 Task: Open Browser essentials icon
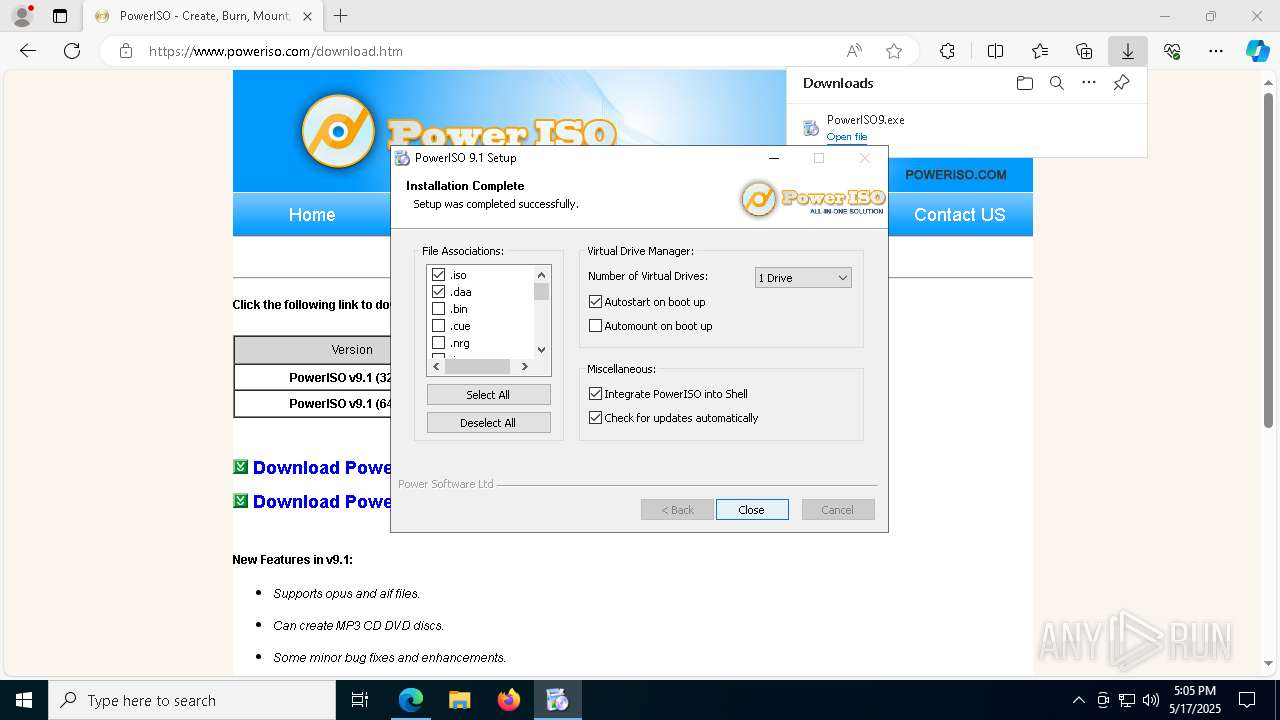coord(1172,51)
